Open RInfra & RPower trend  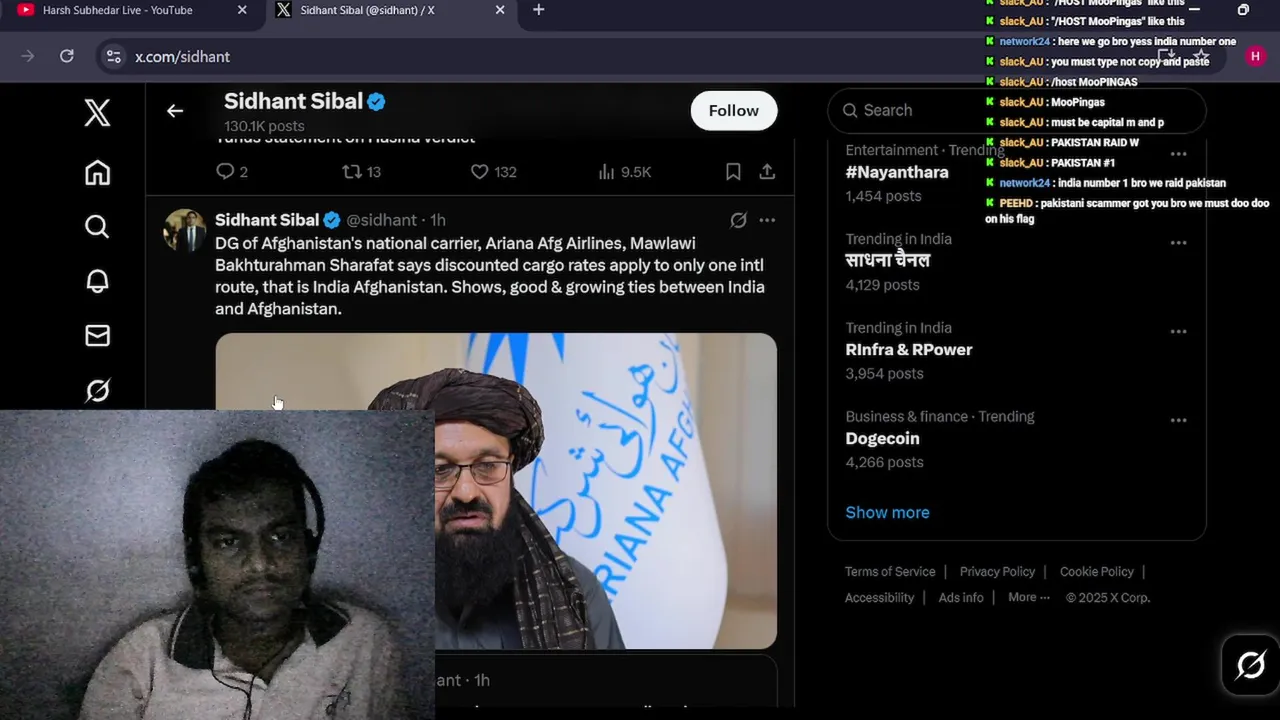pos(909,349)
